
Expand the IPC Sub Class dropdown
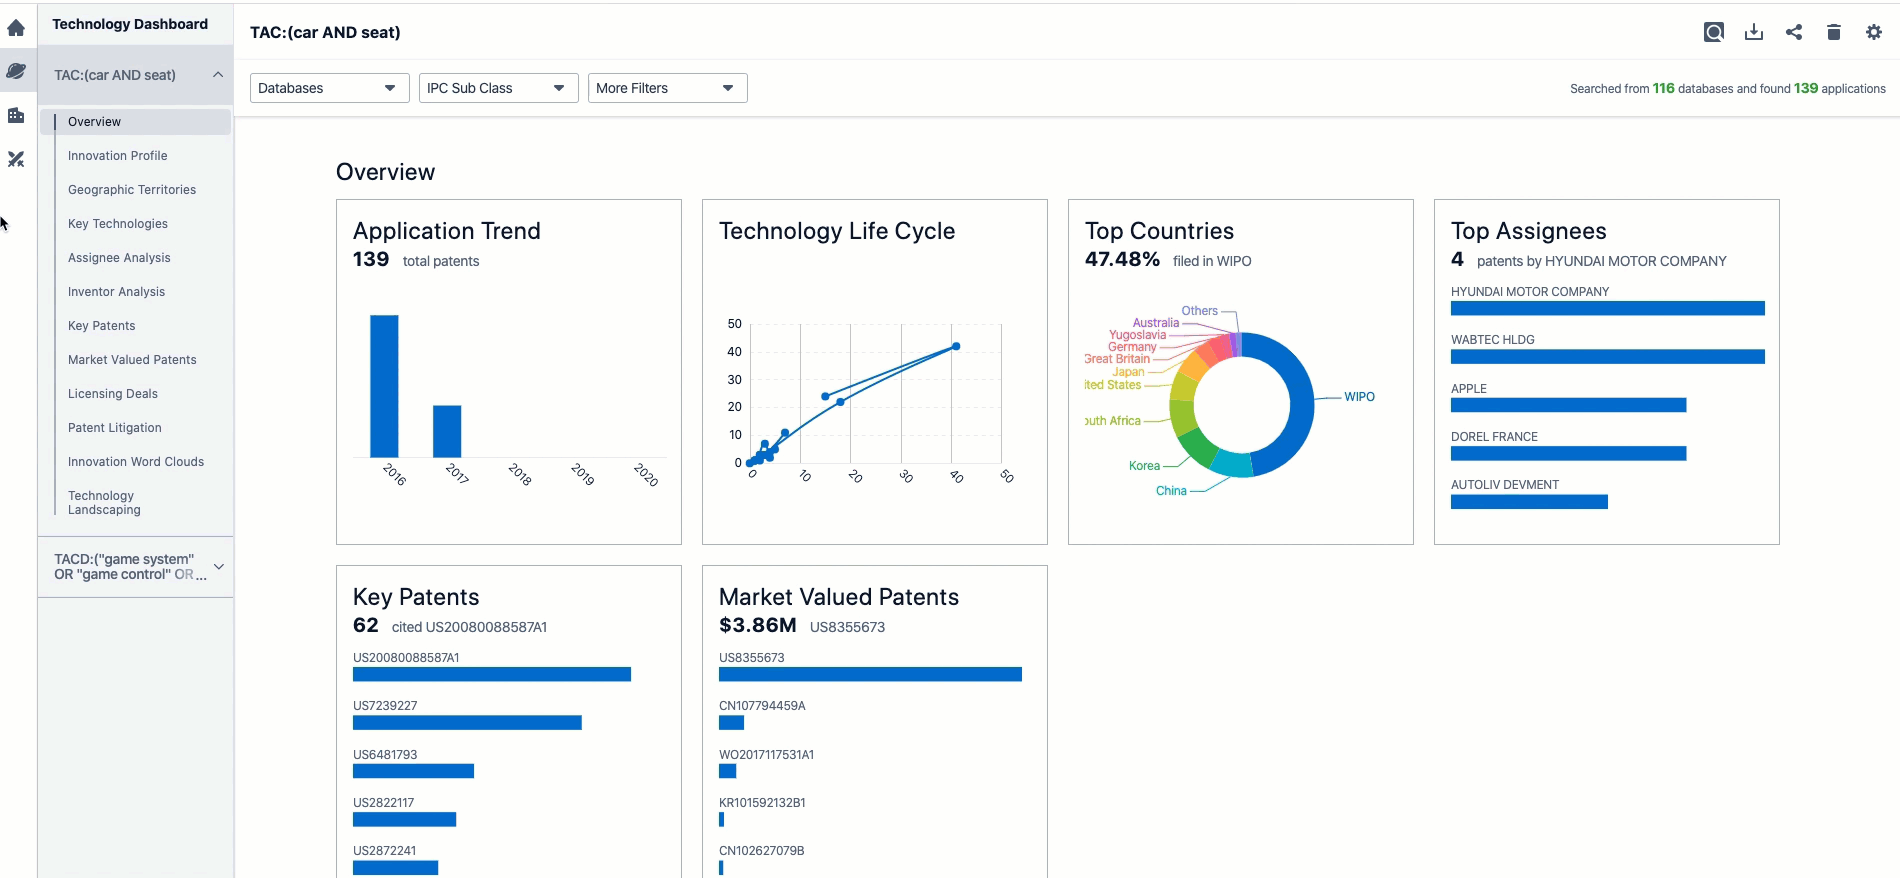(x=498, y=88)
